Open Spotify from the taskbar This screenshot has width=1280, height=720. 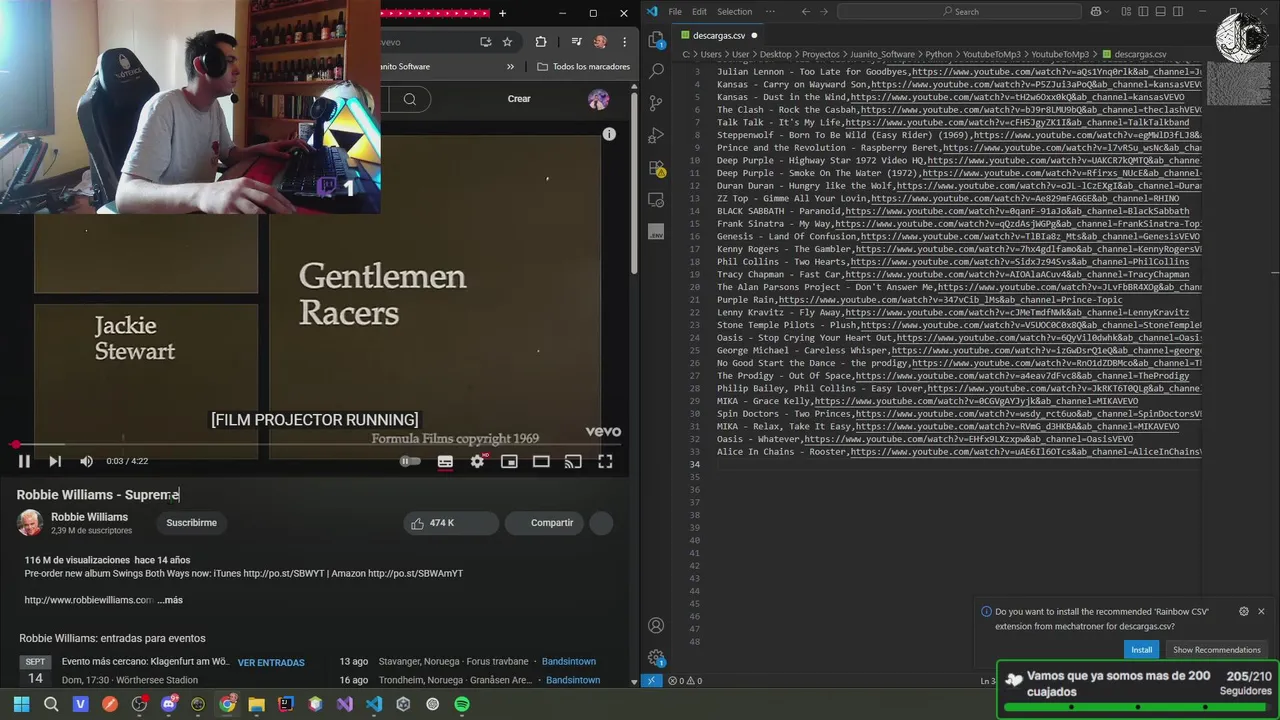pos(462,704)
